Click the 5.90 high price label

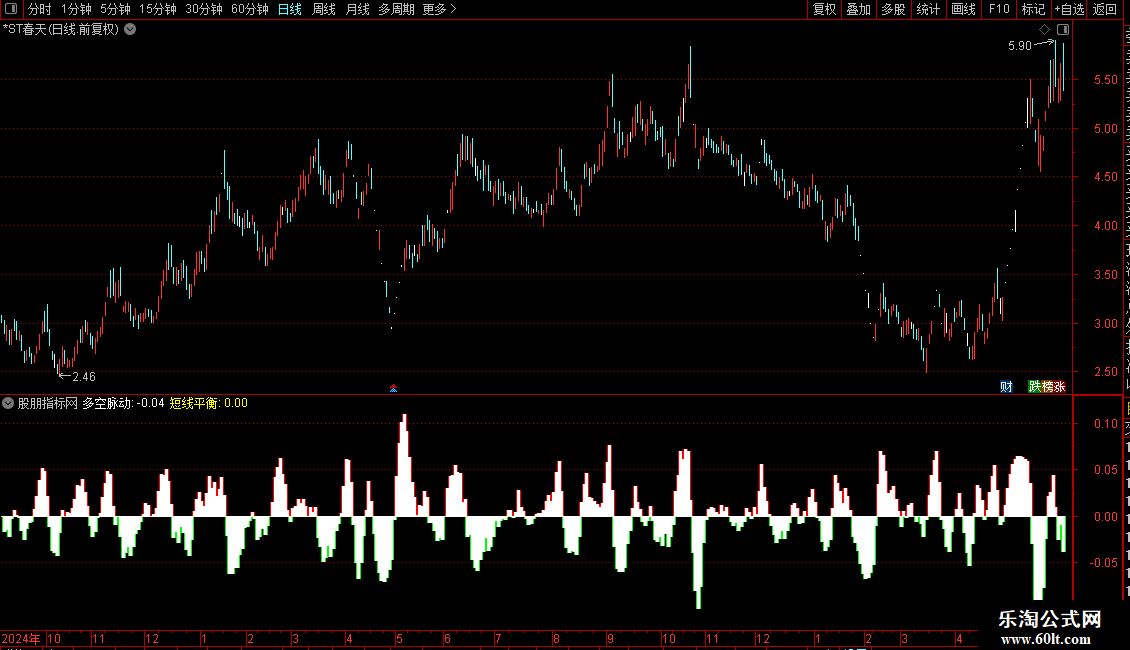click(1020, 46)
